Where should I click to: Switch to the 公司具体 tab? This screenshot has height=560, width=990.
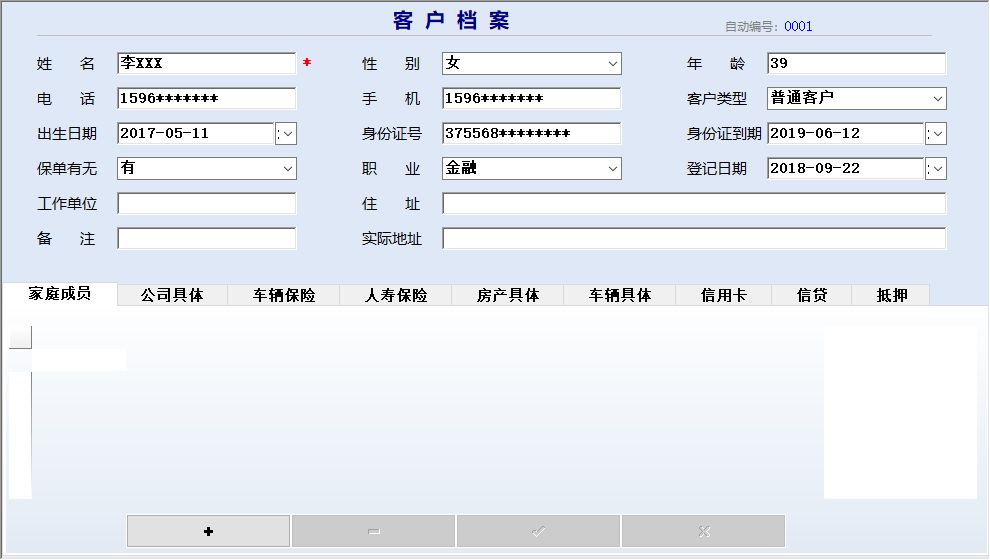pyautogui.click(x=172, y=295)
